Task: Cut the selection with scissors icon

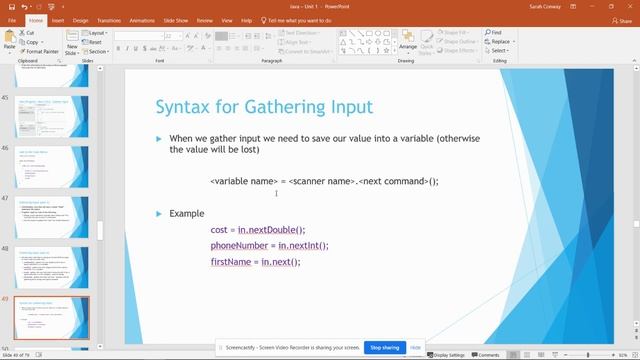Action: coord(27,33)
